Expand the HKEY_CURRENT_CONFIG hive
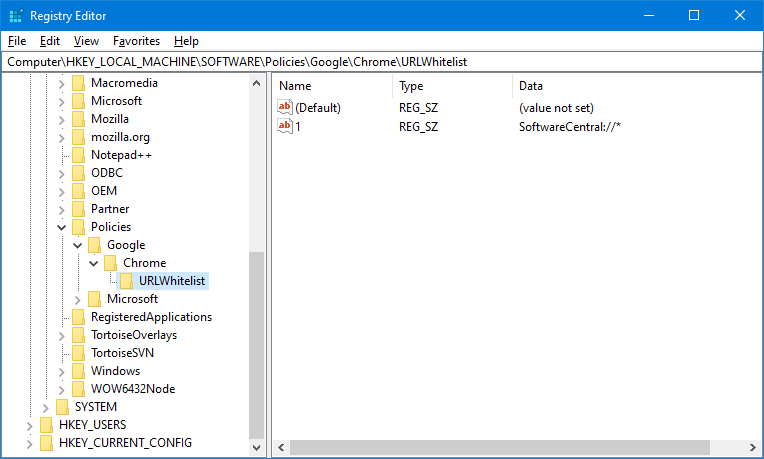Screen dimensions: 764x459 30,443
